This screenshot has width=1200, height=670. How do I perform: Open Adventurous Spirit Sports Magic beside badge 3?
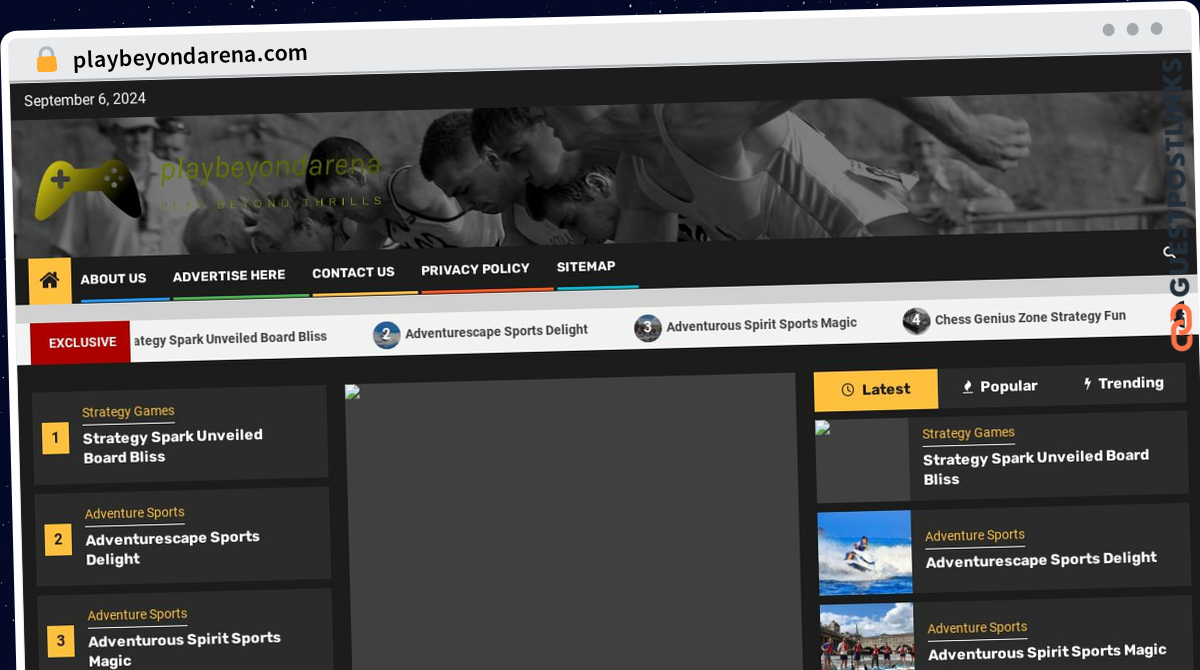[x=185, y=649]
